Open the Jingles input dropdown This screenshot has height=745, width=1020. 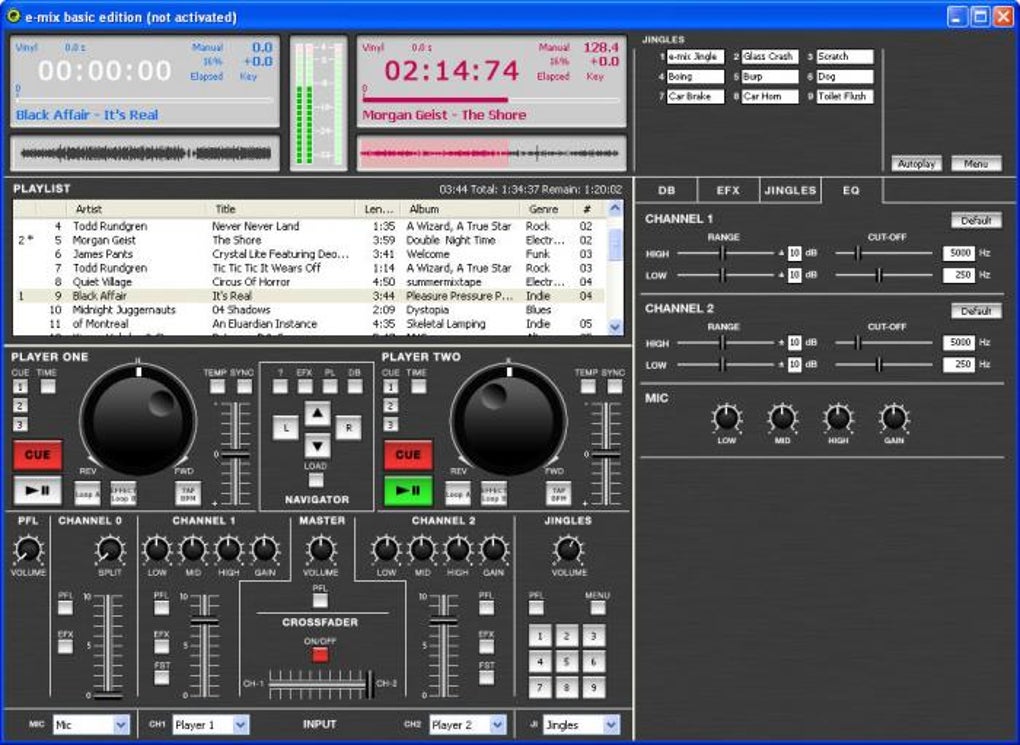(610, 725)
